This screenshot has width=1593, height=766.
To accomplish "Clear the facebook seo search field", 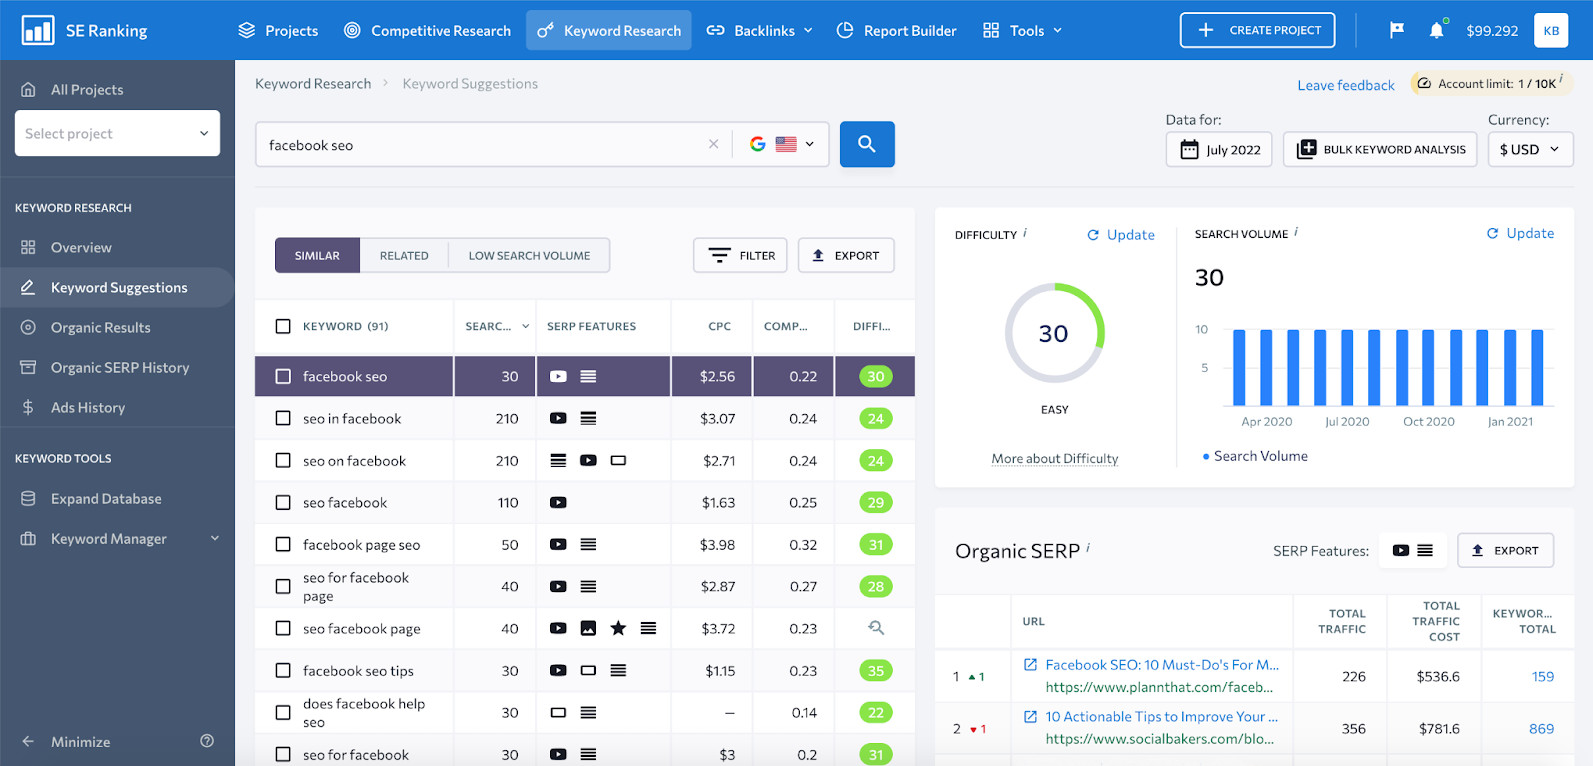I will [x=713, y=144].
